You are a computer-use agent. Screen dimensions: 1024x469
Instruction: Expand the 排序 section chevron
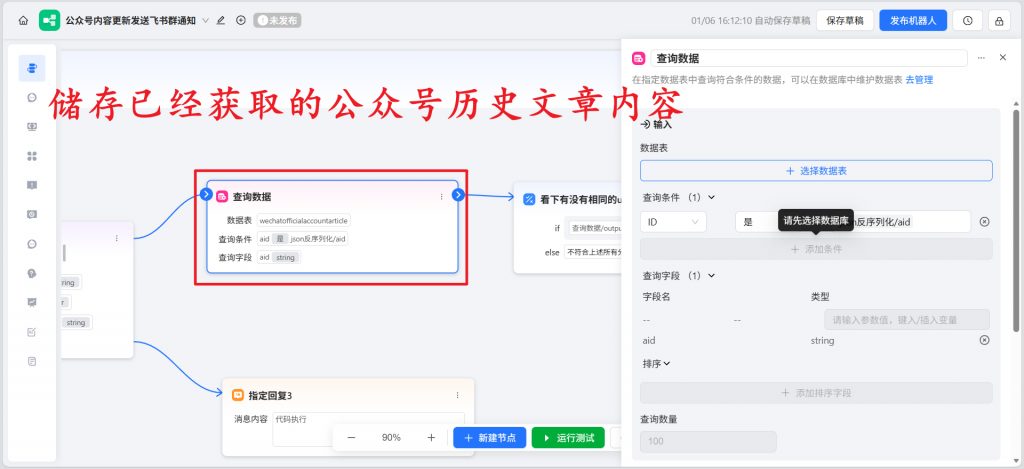[x=667, y=364]
